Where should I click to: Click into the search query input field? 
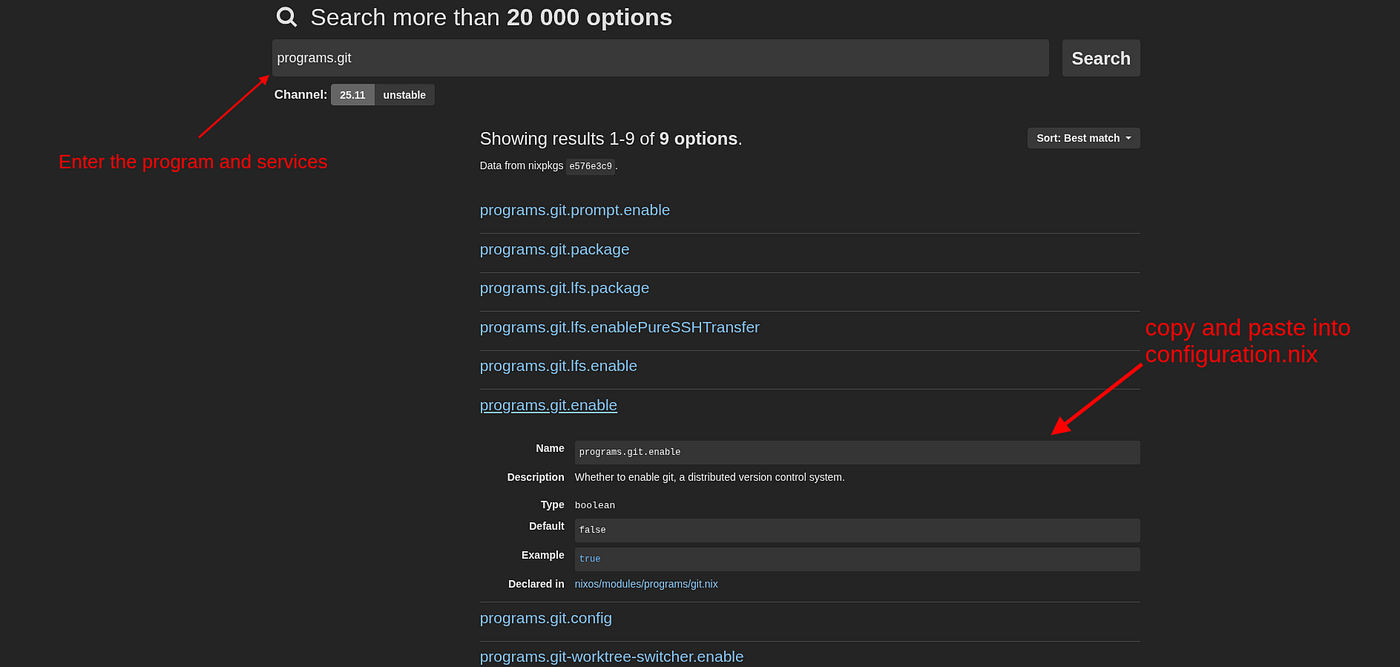click(x=660, y=57)
